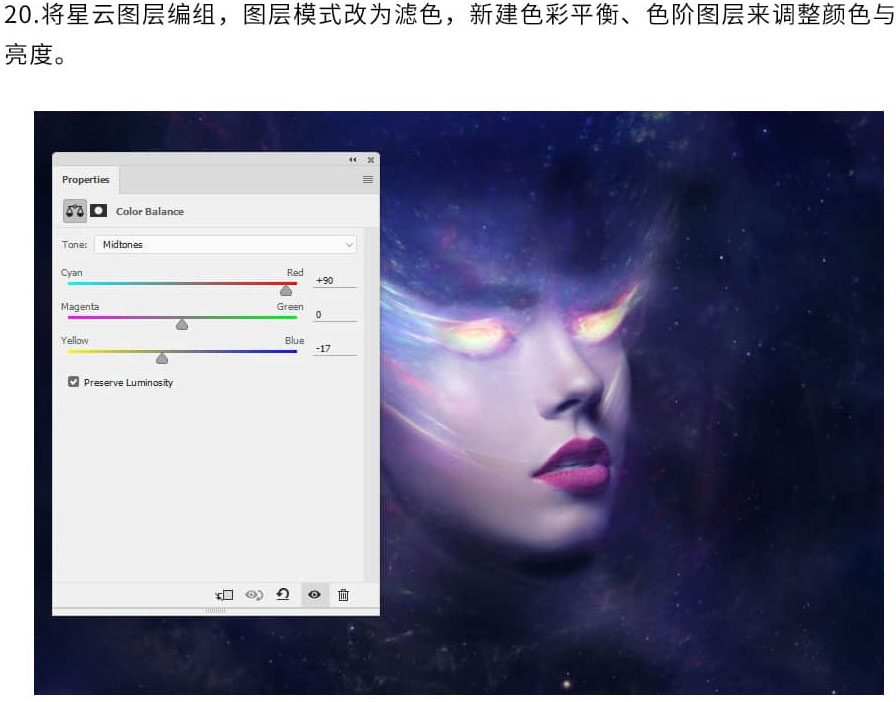Click the Color Balance adjustment scales icon
The width and height of the screenshot is (896, 702).
click(75, 211)
